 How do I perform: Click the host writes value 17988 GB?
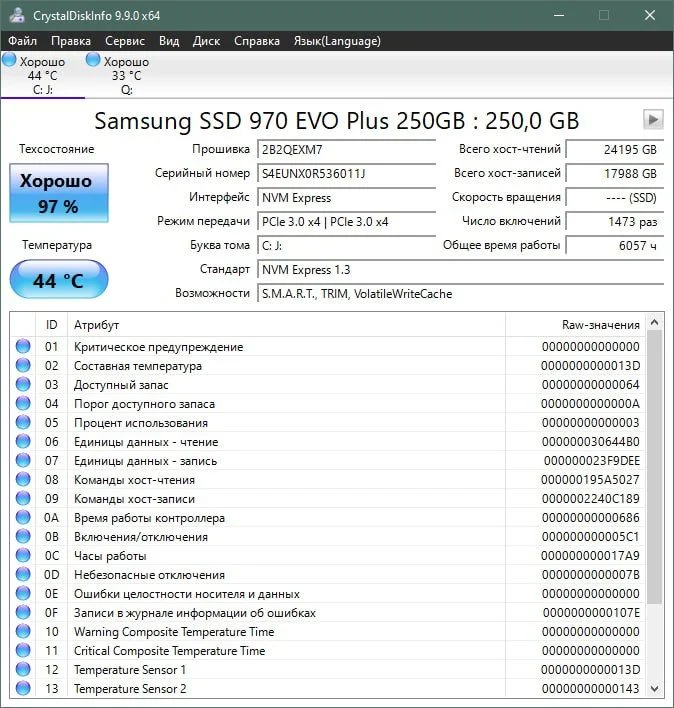[615, 173]
